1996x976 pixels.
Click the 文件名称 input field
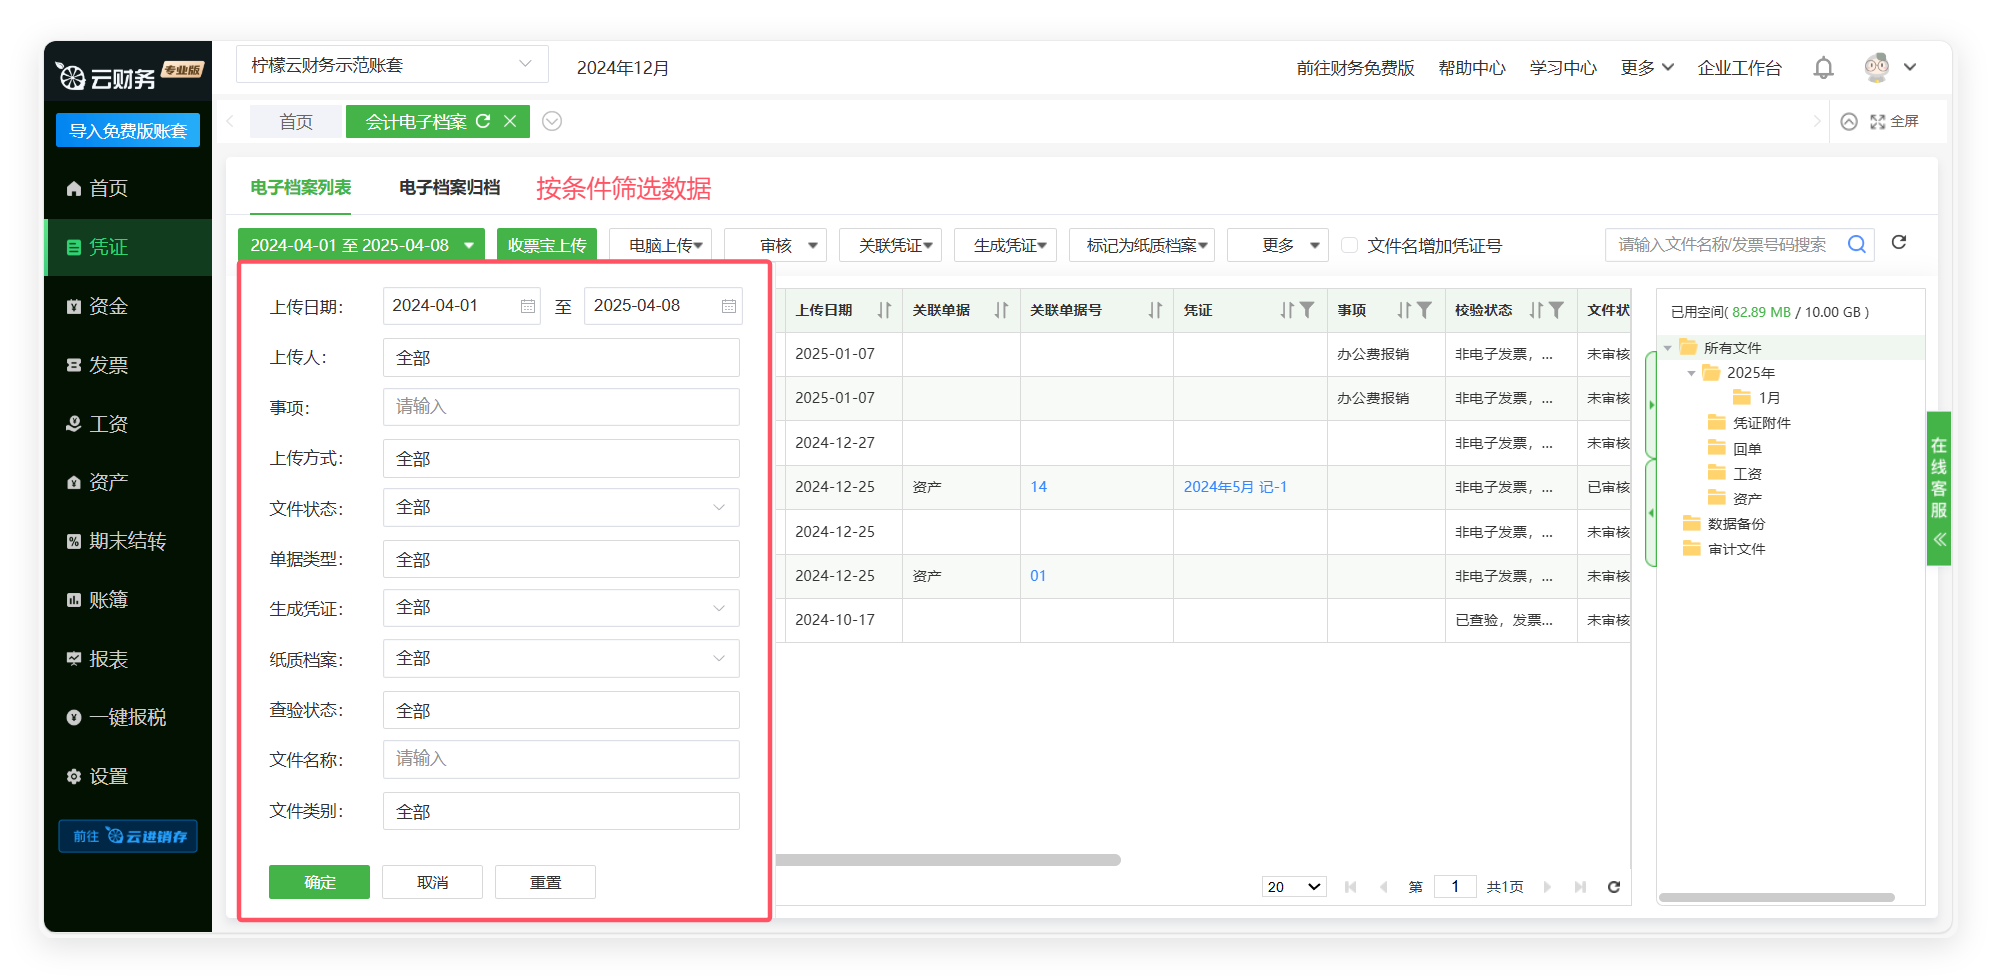tap(561, 759)
